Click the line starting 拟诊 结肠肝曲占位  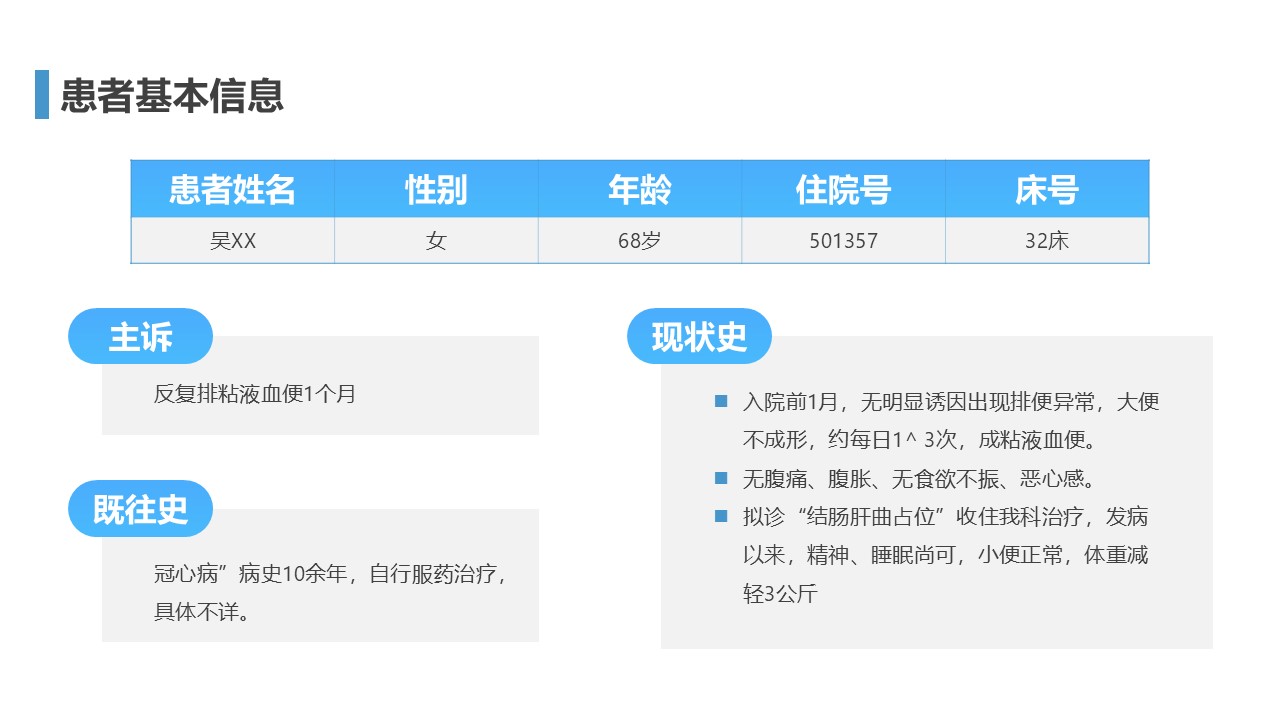tap(945, 517)
